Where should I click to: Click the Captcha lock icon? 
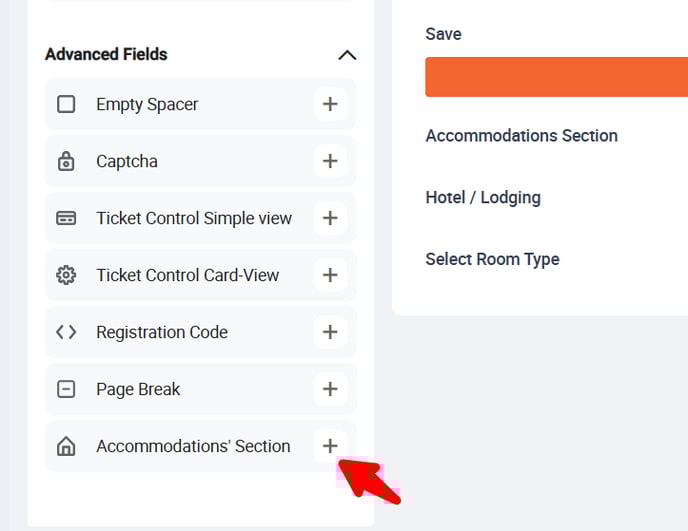click(66, 161)
